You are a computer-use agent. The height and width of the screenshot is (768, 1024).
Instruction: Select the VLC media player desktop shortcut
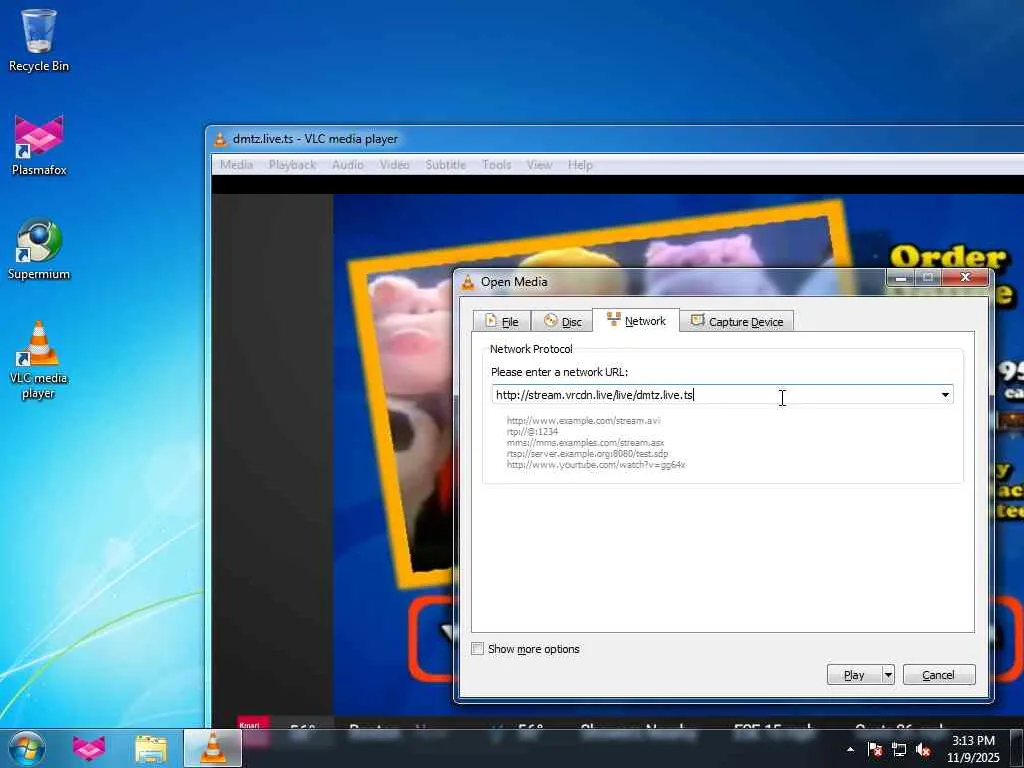(39, 360)
